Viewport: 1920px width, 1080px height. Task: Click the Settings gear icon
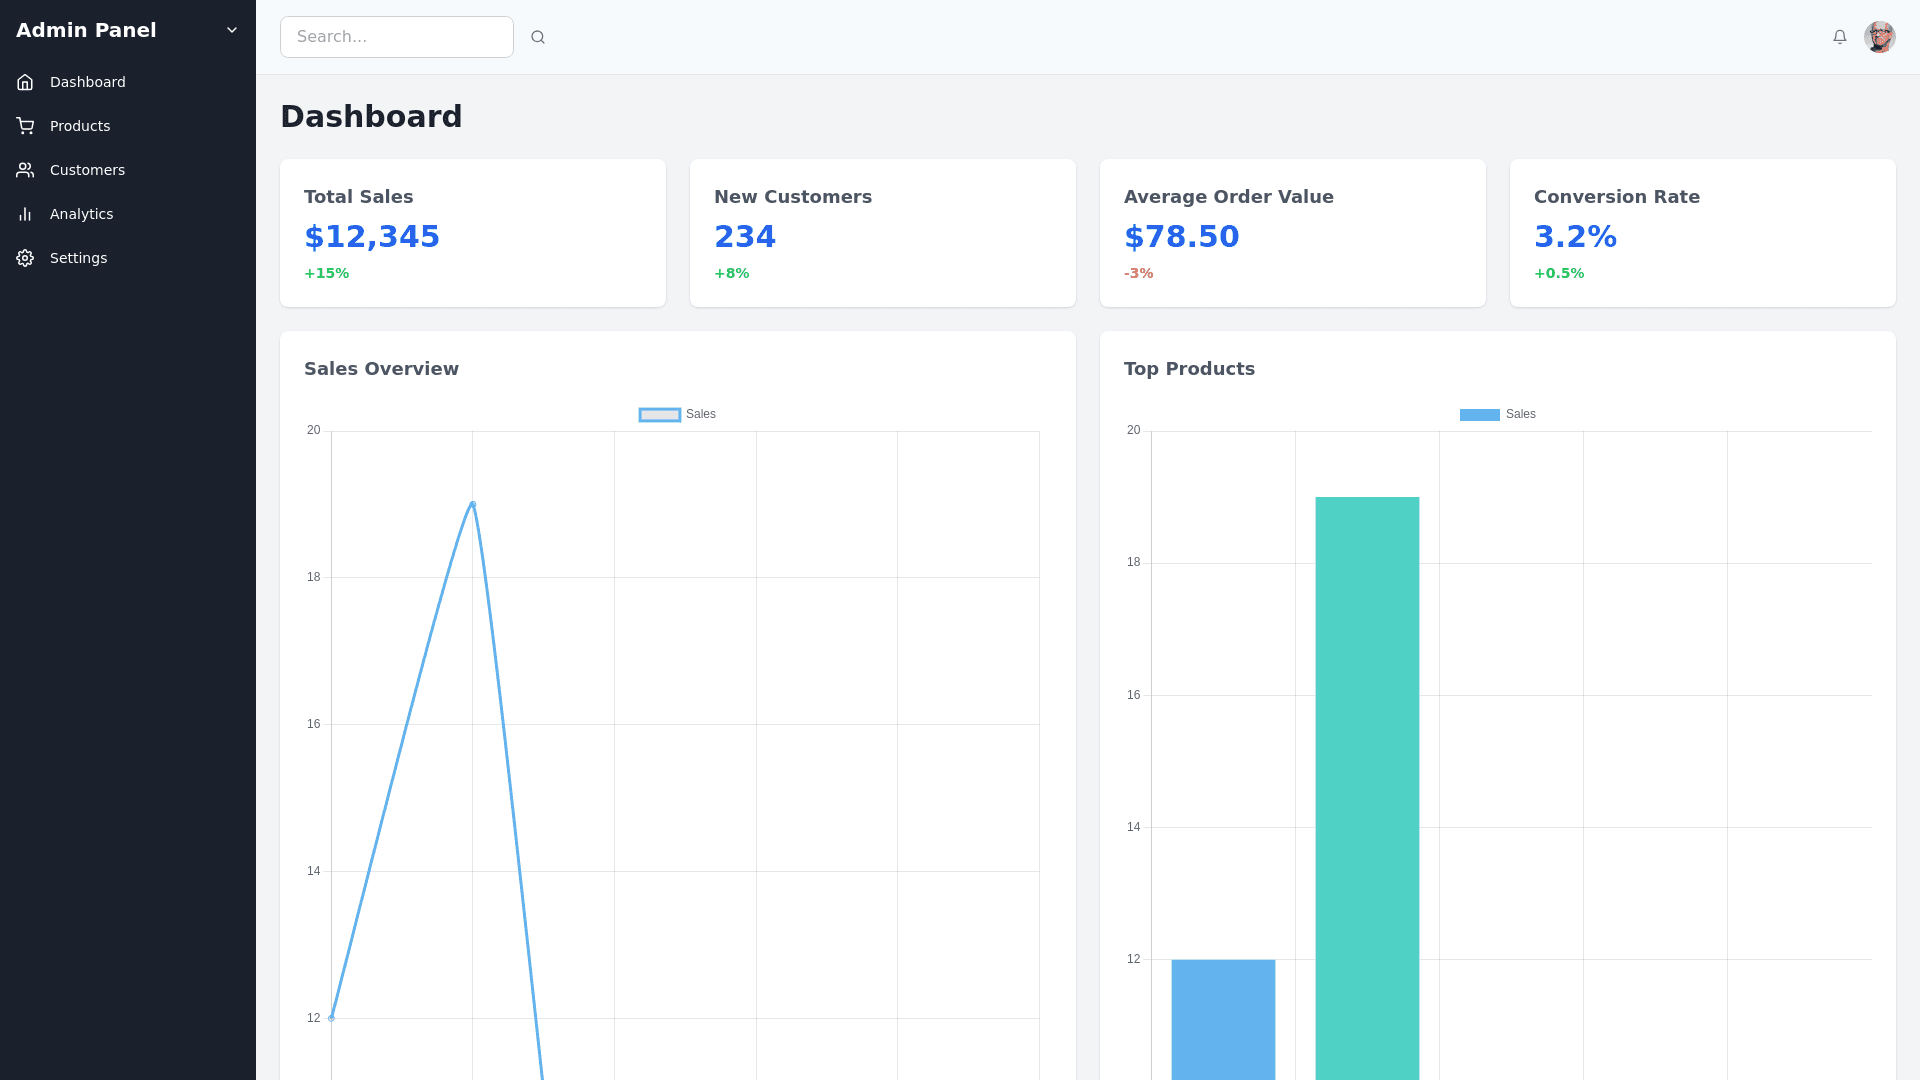[25, 258]
